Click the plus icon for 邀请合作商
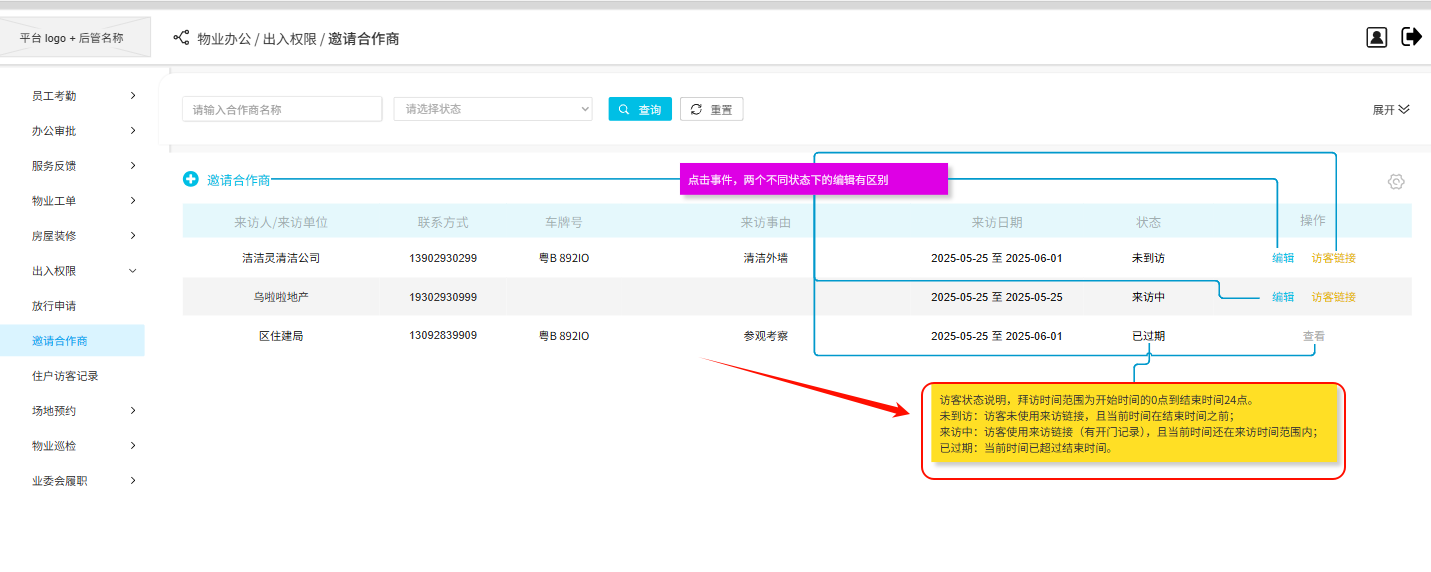The width and height of the screenshot is (1431, 572). tap(191, 180)
